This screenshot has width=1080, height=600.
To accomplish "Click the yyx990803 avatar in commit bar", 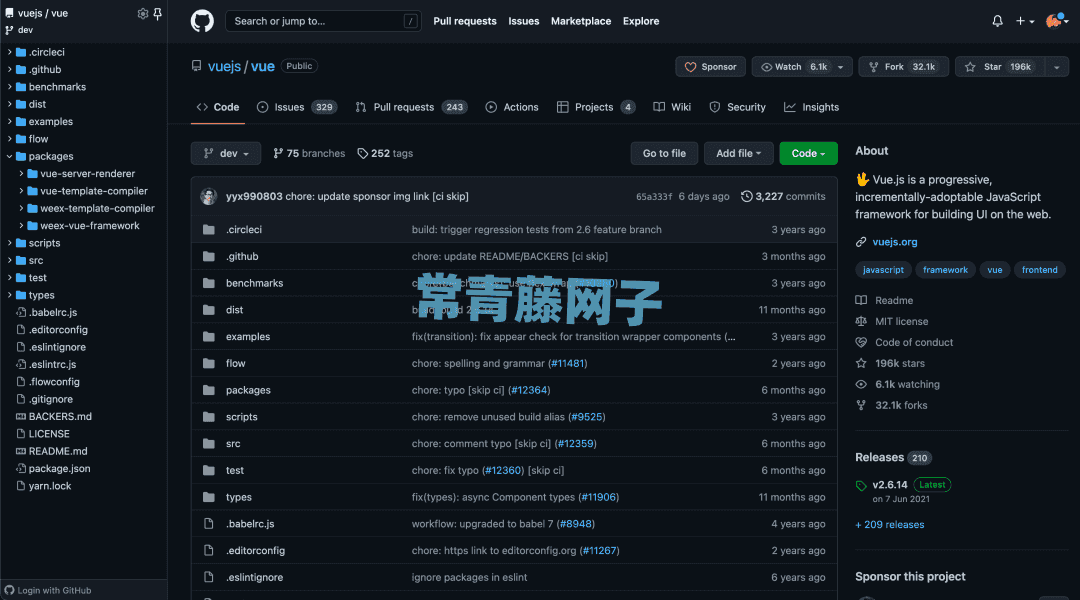I will click(209, 196).
